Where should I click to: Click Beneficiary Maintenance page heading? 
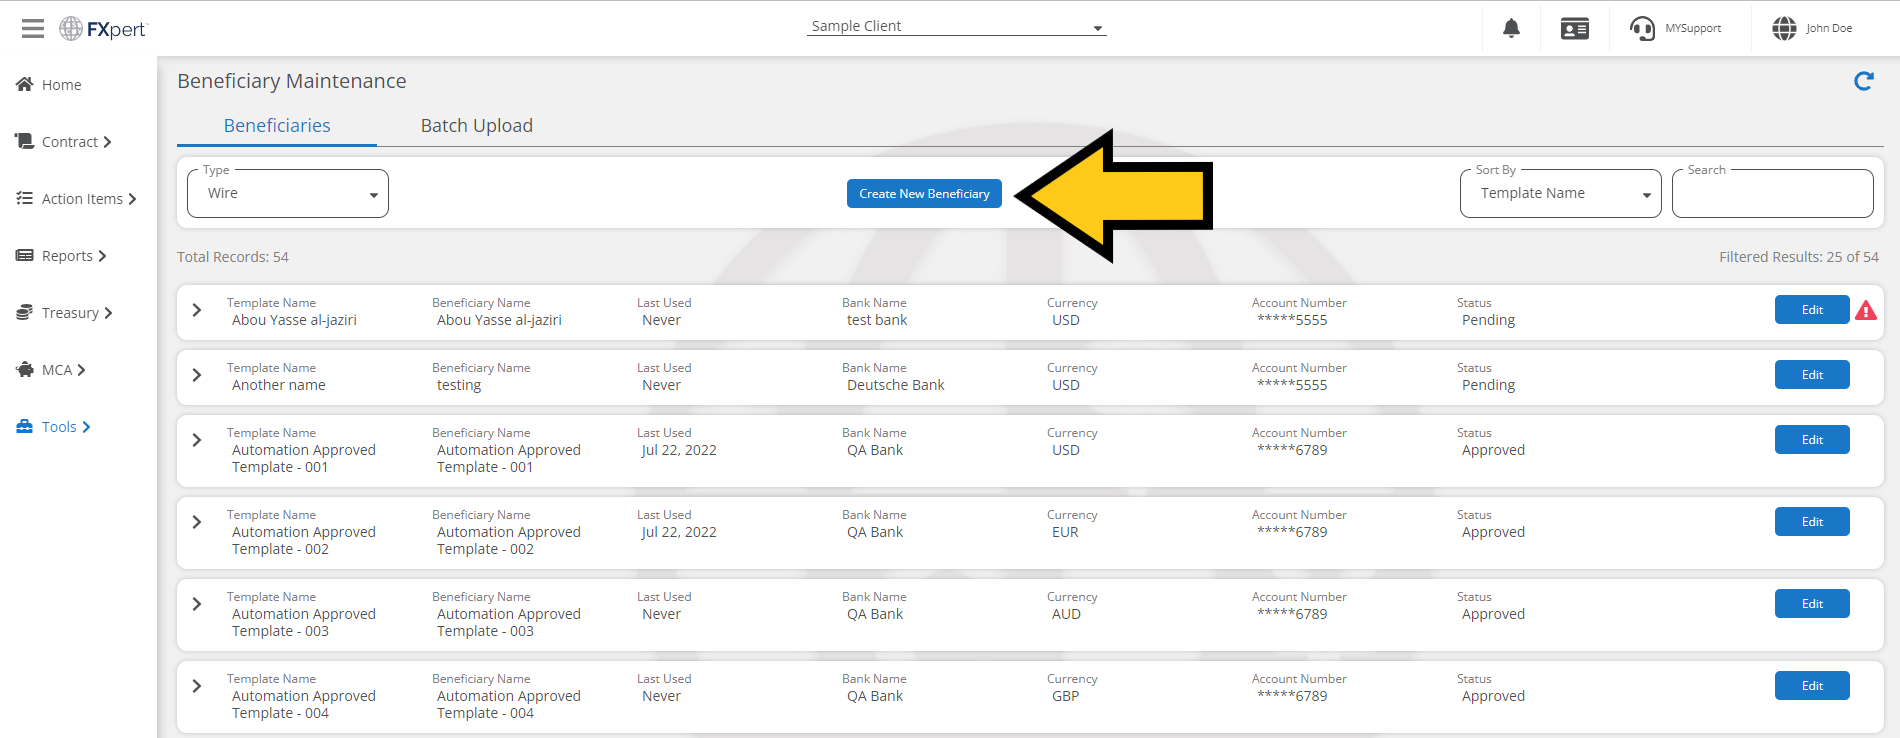coord(292,81)
